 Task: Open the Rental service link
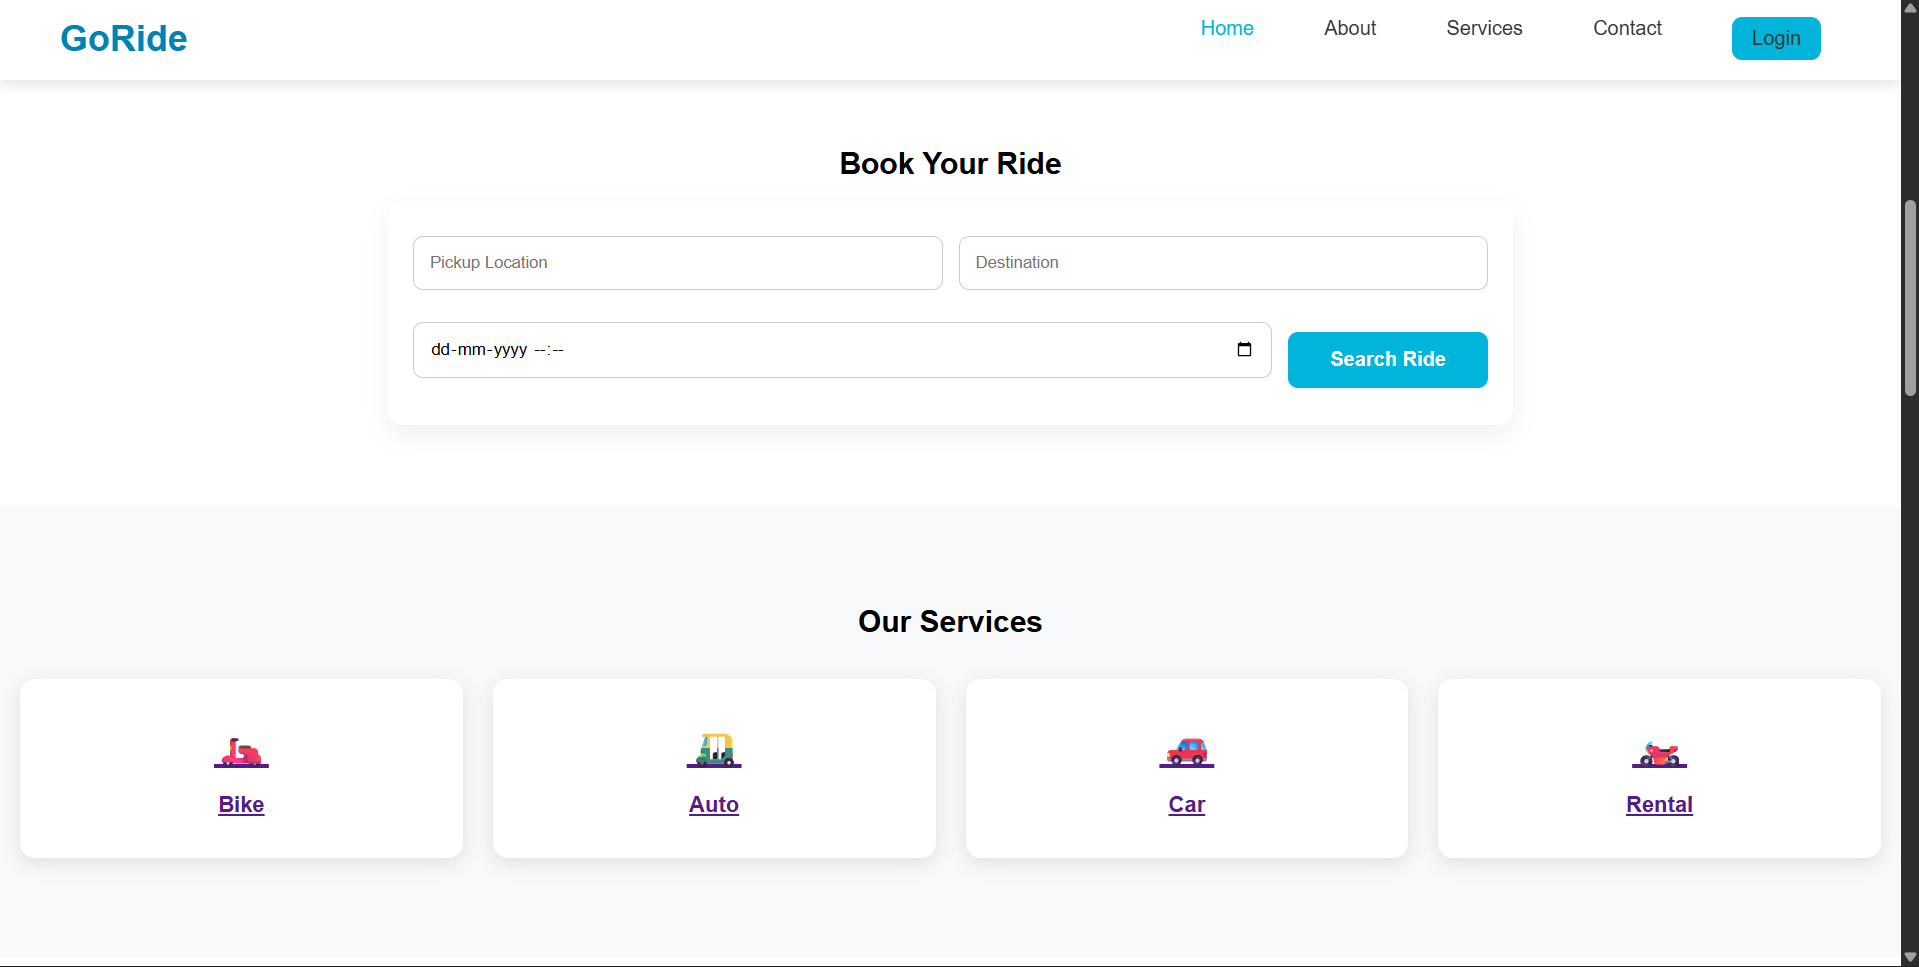pos(1659,804)
